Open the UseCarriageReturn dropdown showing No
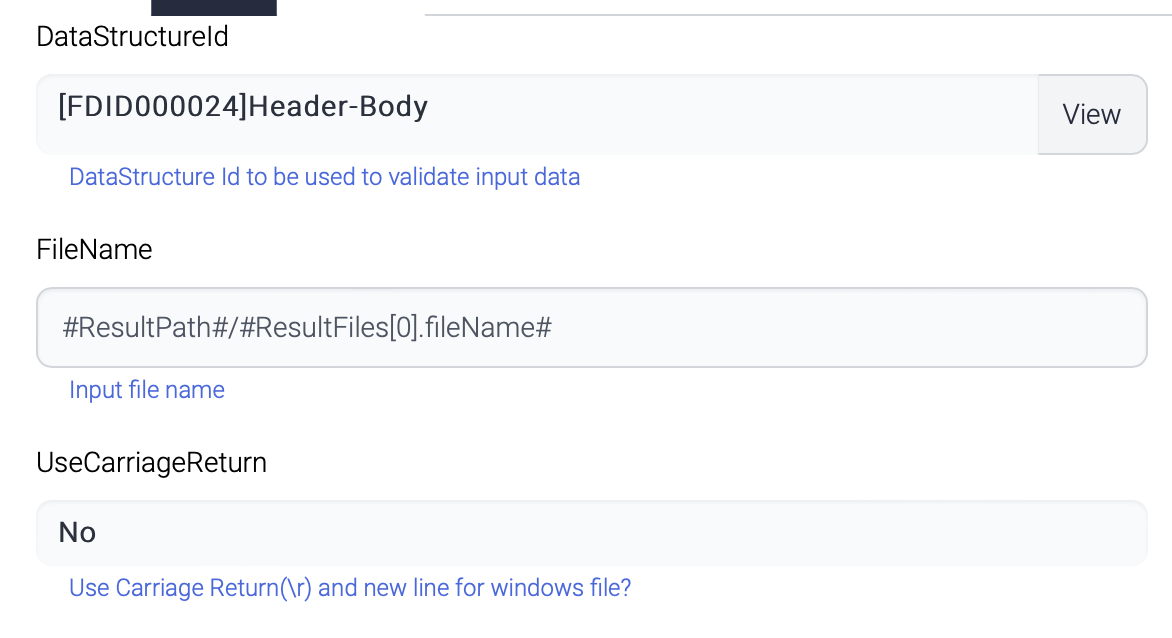This screenshot has height=638, width=1172. [x=590, y=532]
